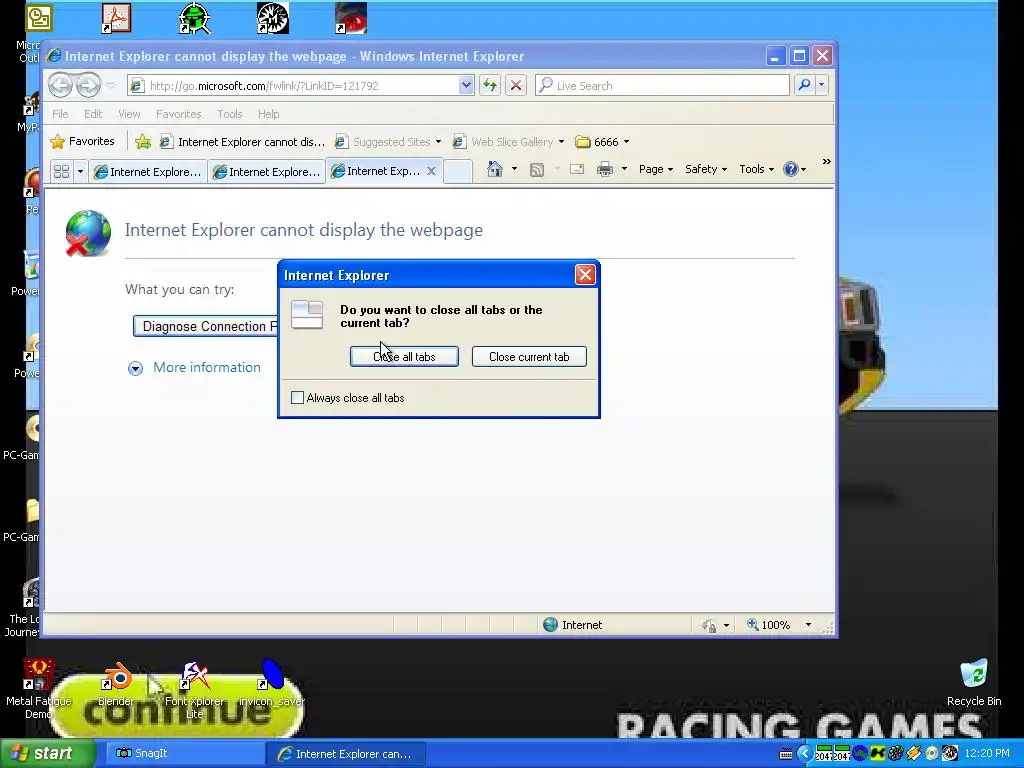The height and width of the screenshot is (768, 1024).
Task: Expand the address bar history dropdown
Action: 466,85
